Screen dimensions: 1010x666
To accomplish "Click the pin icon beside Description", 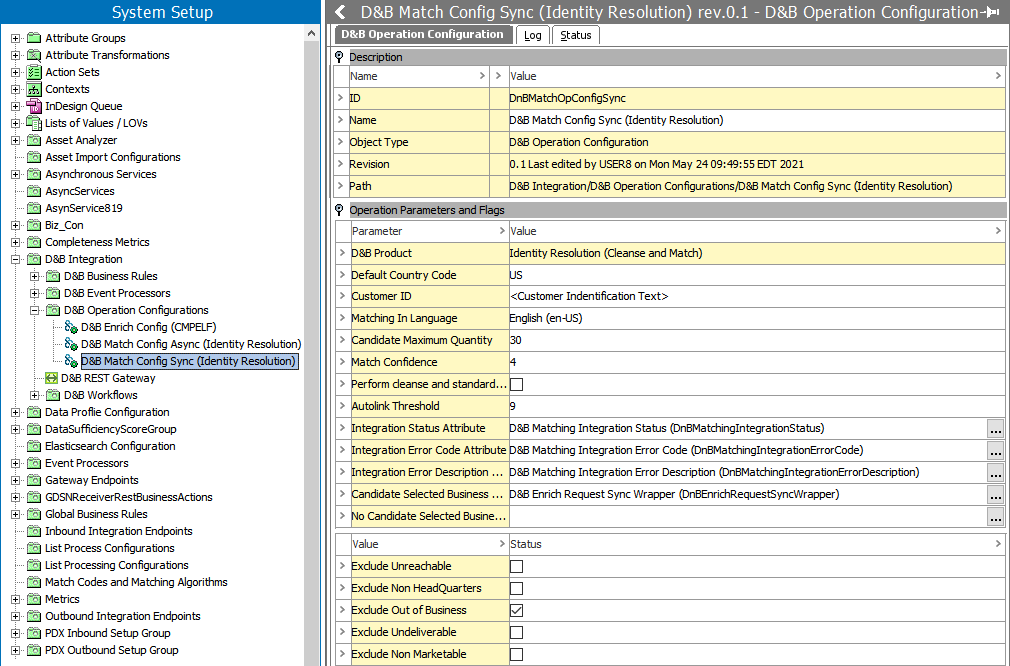I will coord(339,57).
